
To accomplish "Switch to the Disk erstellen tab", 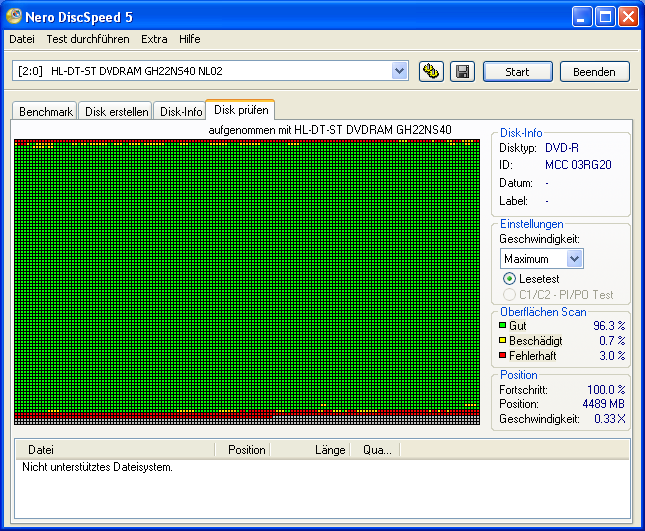I will [116, 111].
